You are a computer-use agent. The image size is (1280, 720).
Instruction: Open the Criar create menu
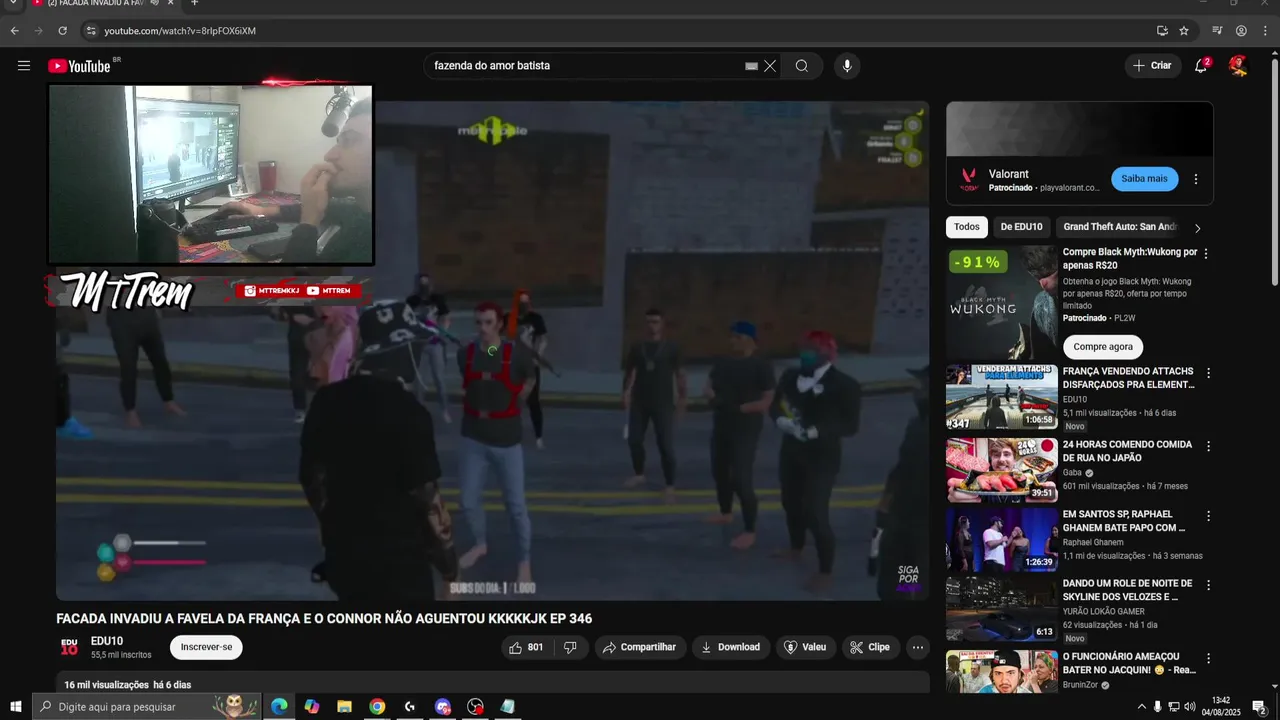click(1152, 66)
